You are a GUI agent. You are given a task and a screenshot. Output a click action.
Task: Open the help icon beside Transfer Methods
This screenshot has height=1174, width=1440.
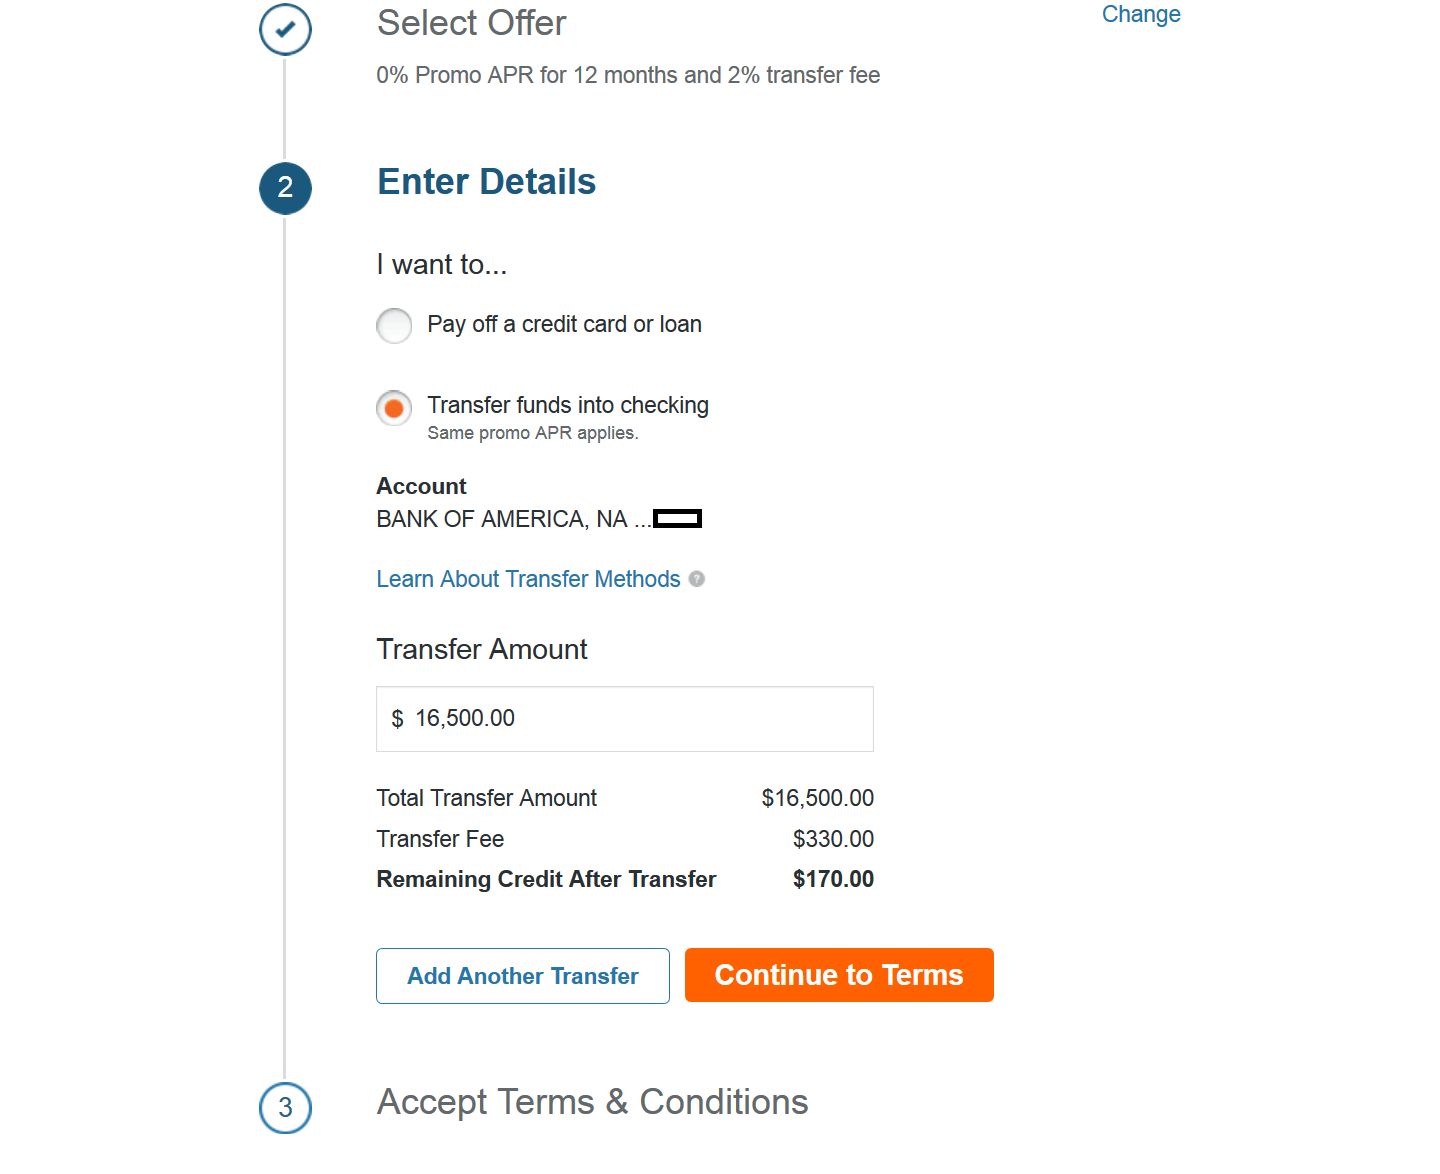[x=697, y=579]
